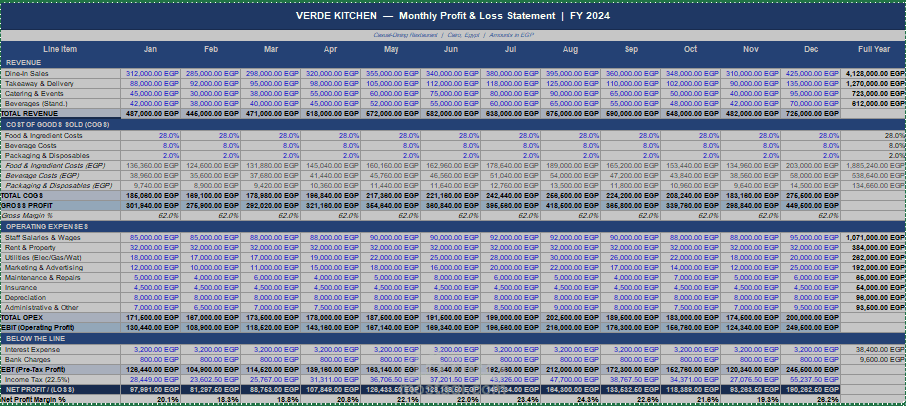Select Total COGS Jul value 242,440.00 EGP
The image size is (906, 406).
[511, 196]
